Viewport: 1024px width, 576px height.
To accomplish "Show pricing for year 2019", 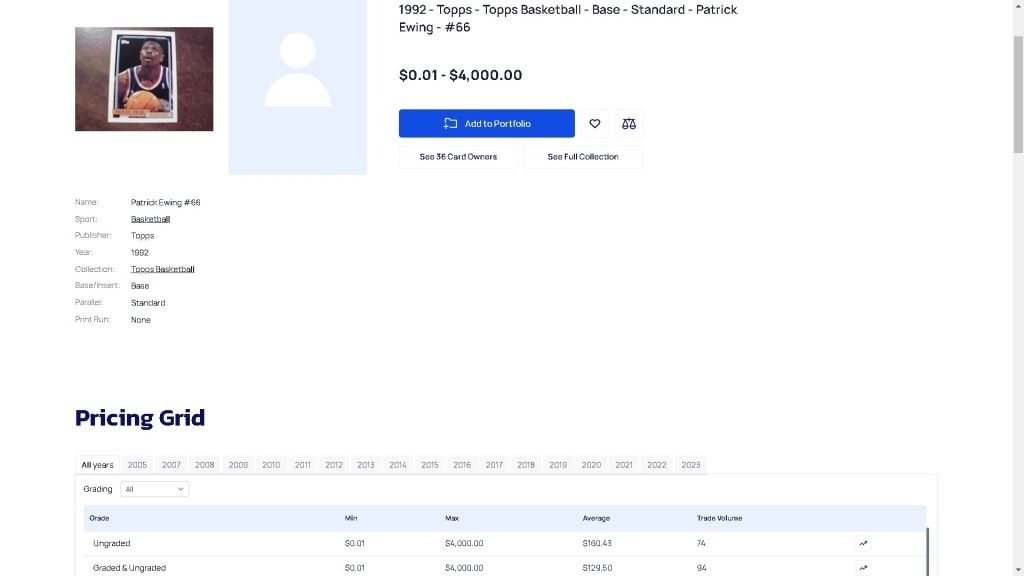I will [x=558, y=465].
